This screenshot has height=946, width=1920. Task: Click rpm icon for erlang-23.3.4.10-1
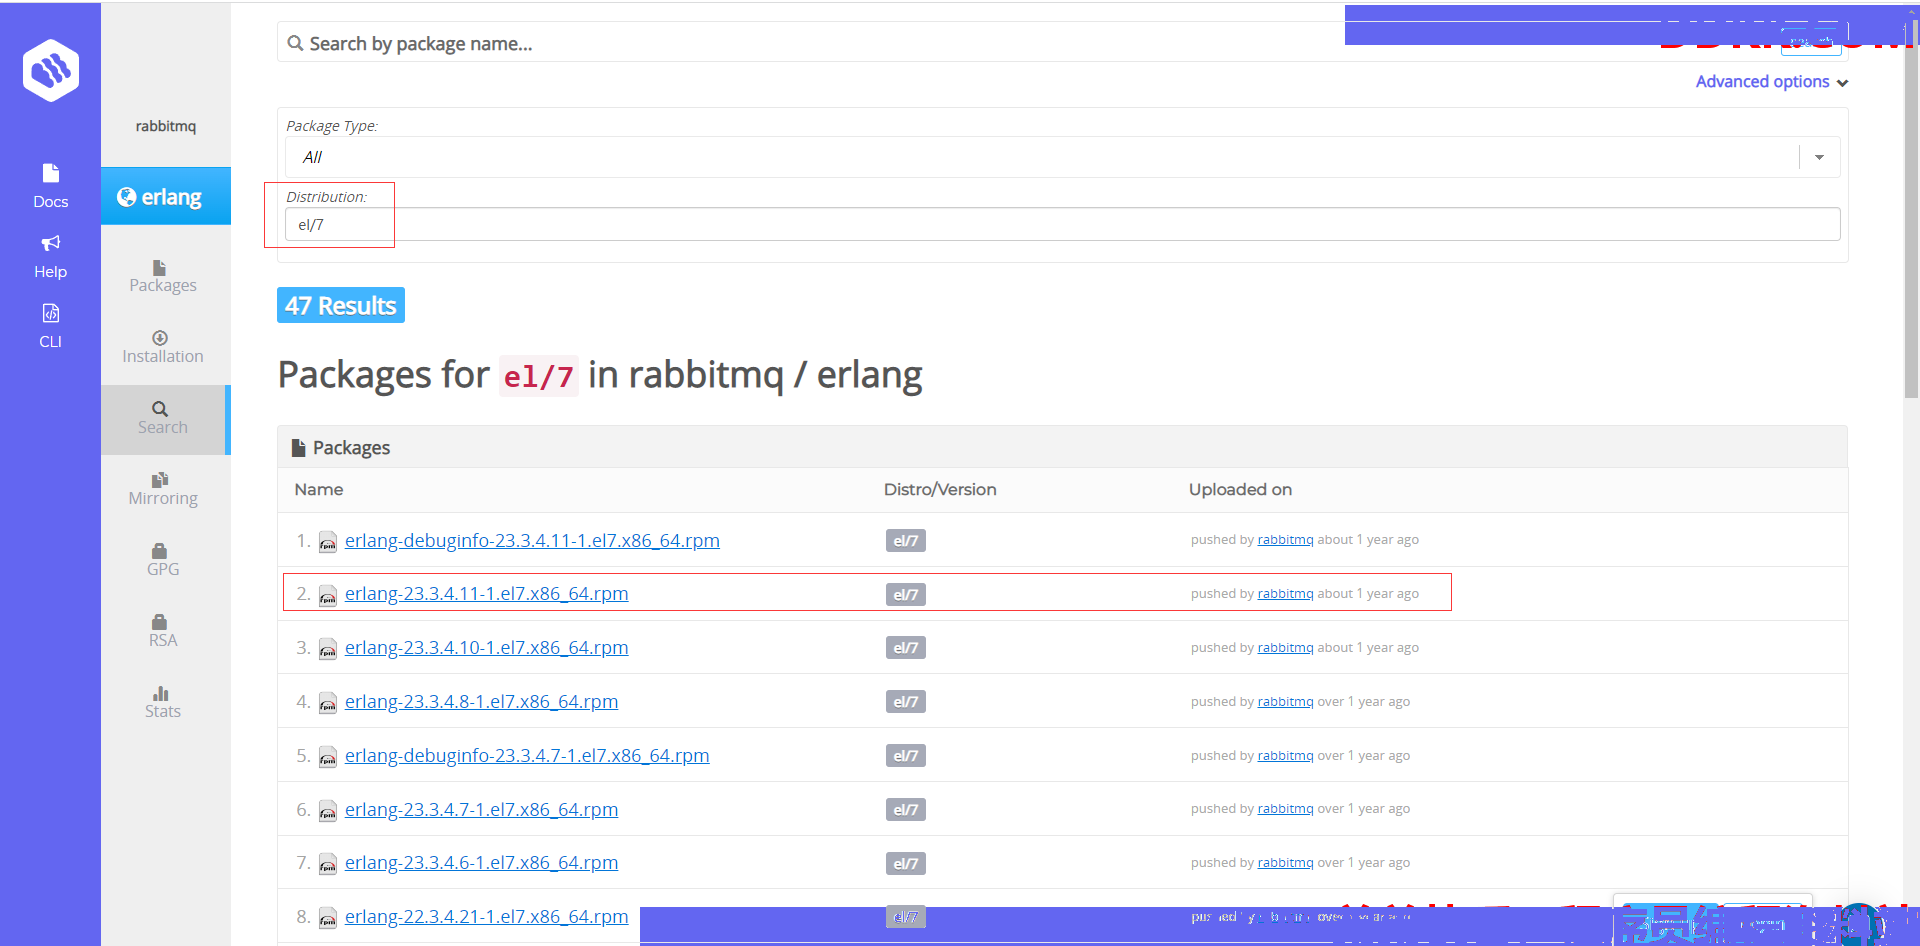pyautogui.click(x=327, y=649)
